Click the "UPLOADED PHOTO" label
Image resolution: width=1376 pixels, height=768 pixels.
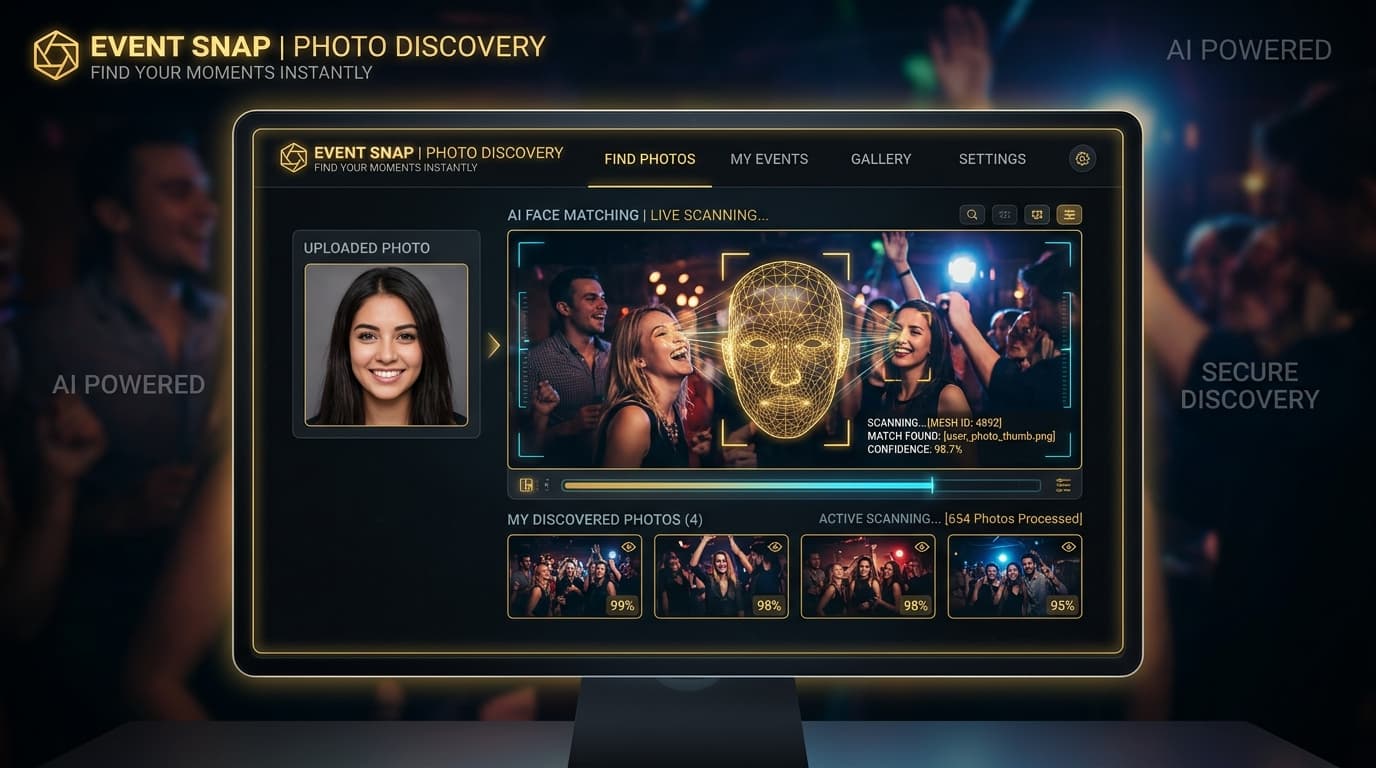pyautogui.click(x=367, y=248)
